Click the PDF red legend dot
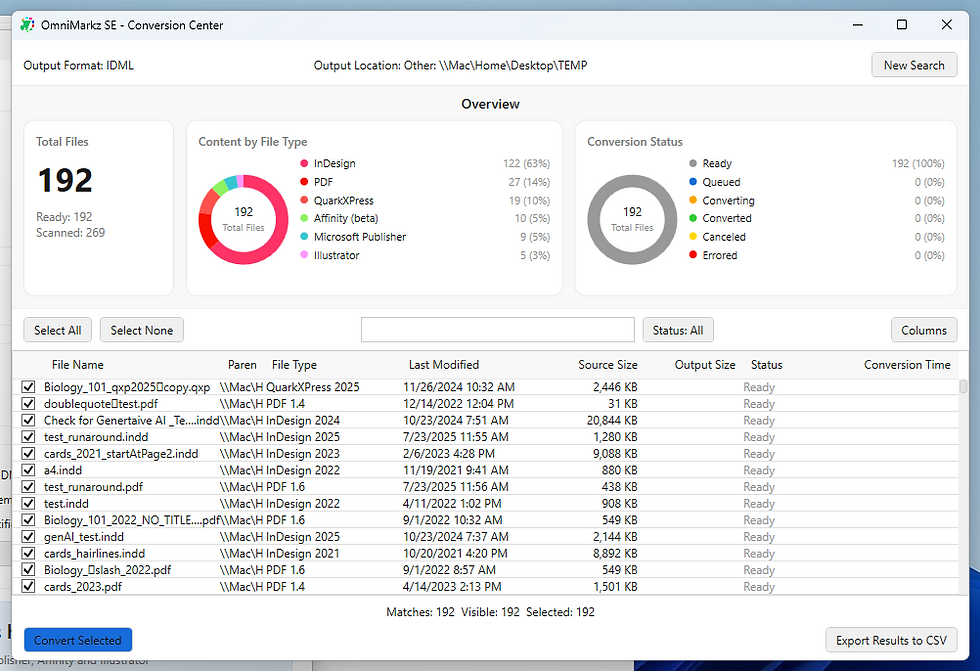The height and width of the screenshot is (671, 980). click(x=304, y=182)
